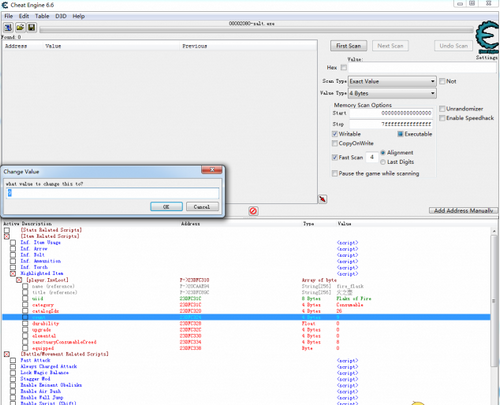Select the sanctuaryConsumableCreed row
Screen dimensions: 500x405
(246, 342)
